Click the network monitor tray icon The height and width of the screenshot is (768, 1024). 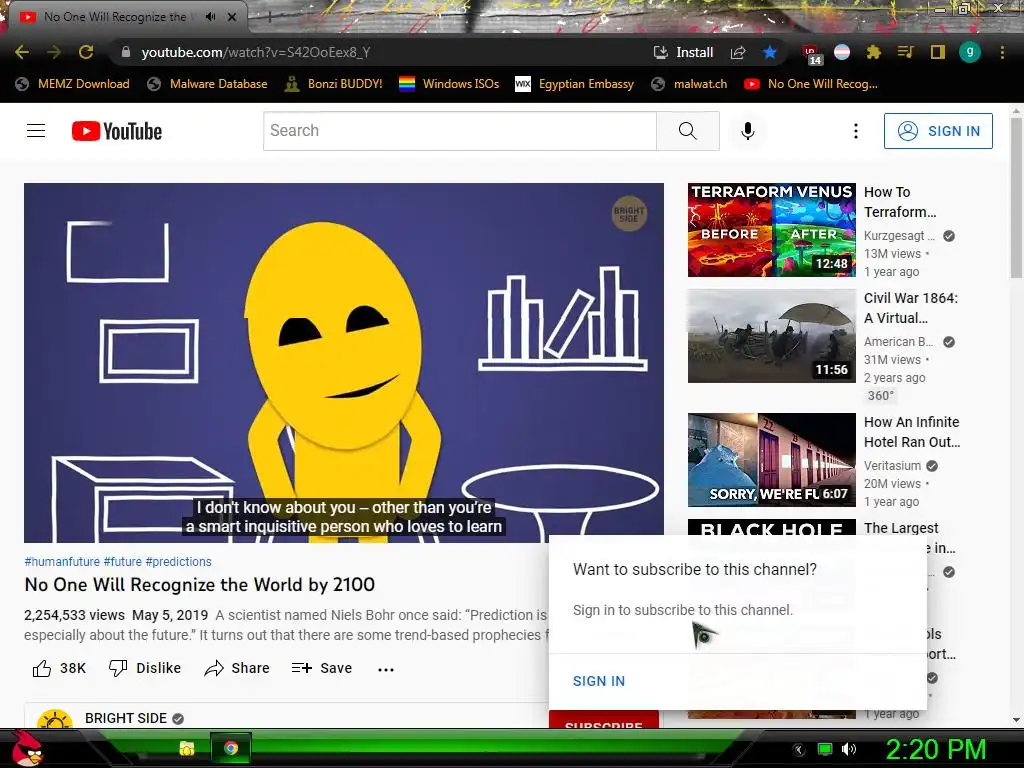[825, 749]
